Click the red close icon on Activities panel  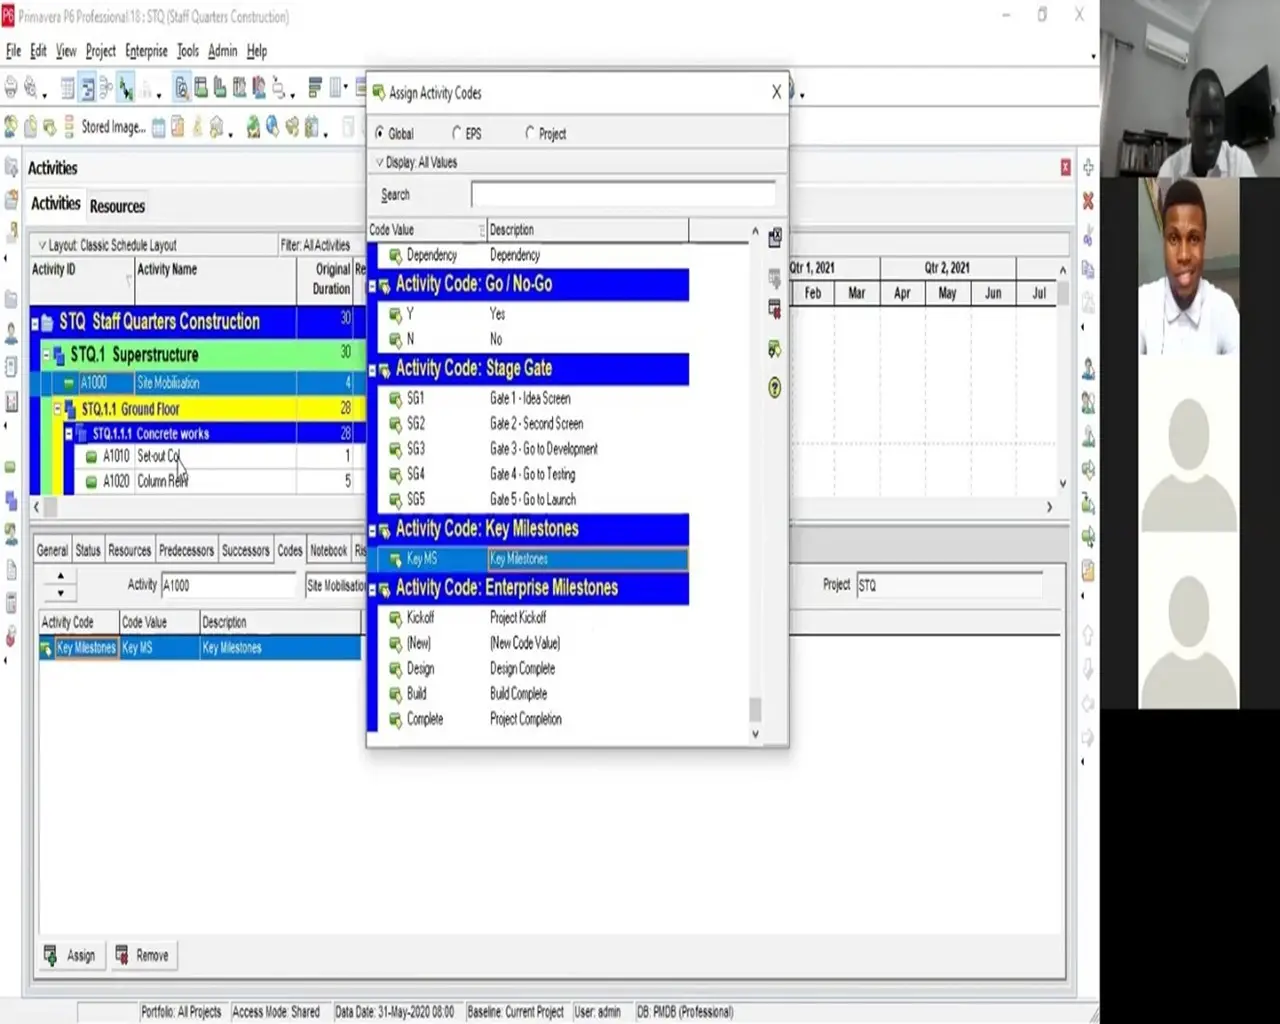pos(1065,168)
